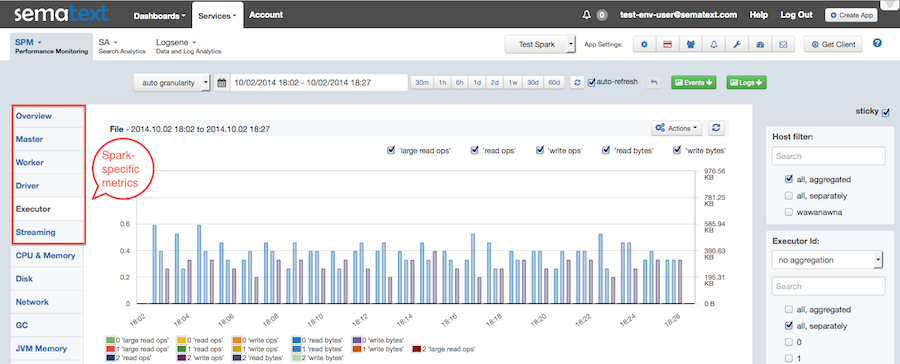Click the blue help question mark icon
The height and width of the screenshot is (364, 900).
point(877,43)
